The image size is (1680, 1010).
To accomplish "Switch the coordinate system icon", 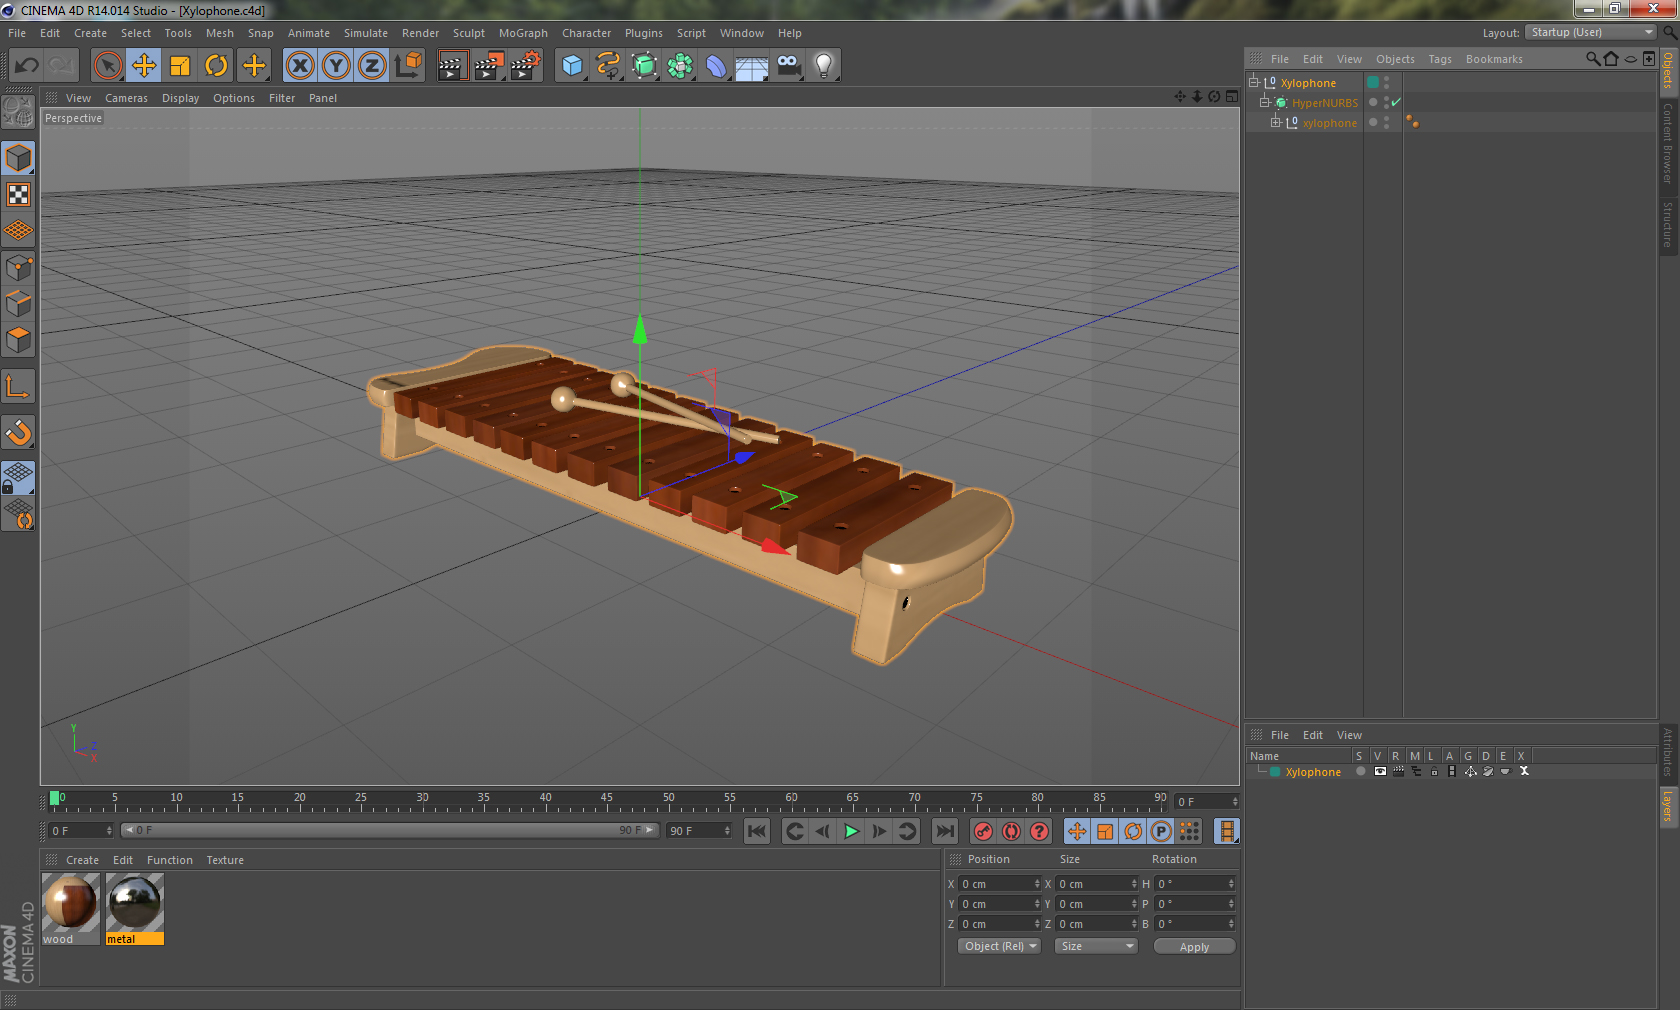I will pos(408,66).
